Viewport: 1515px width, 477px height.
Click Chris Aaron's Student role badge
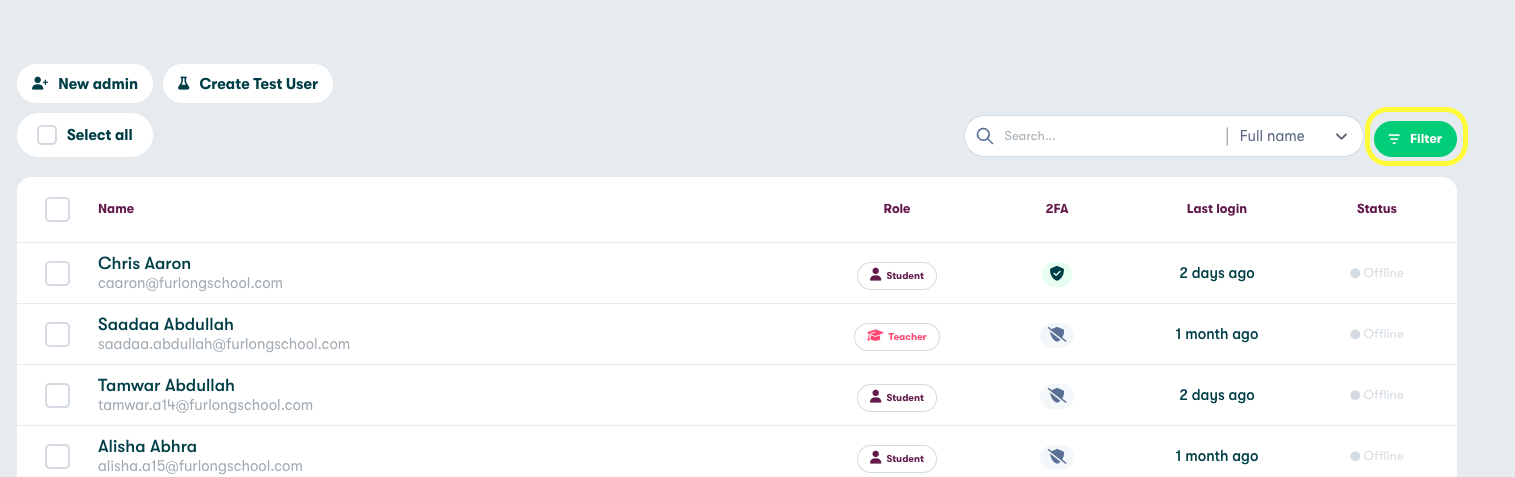click(x=897, y=276)
